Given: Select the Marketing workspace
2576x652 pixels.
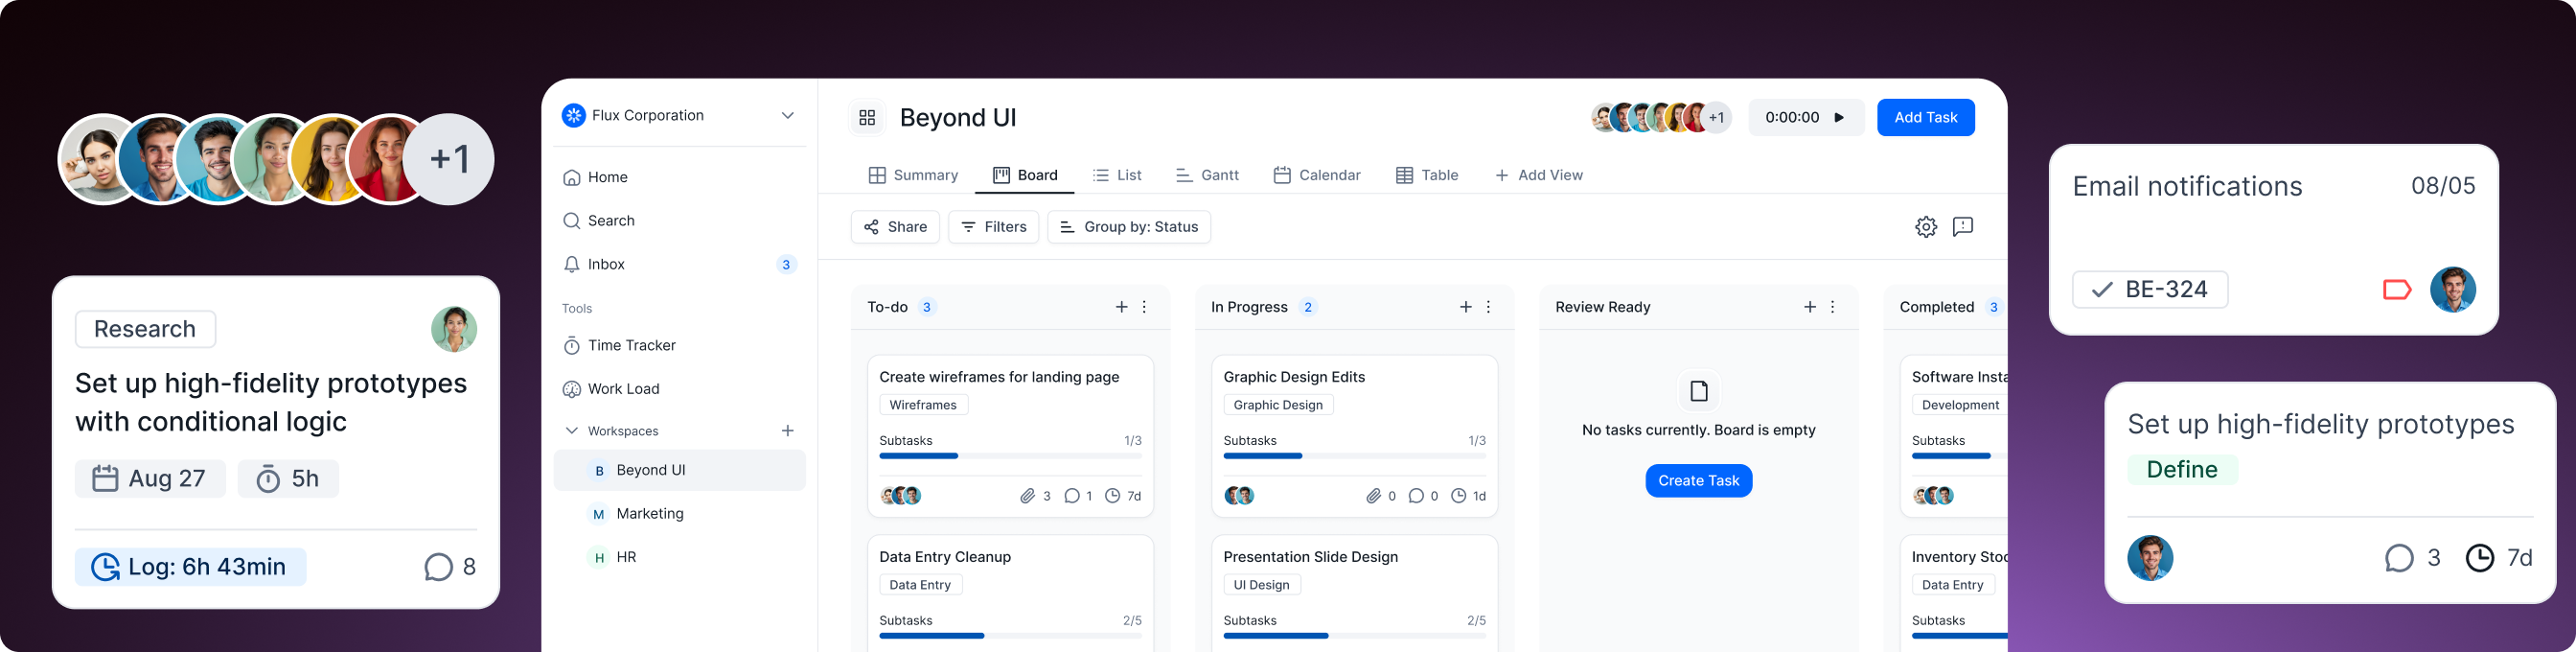Looking at the screenshot, I should 679,514.
